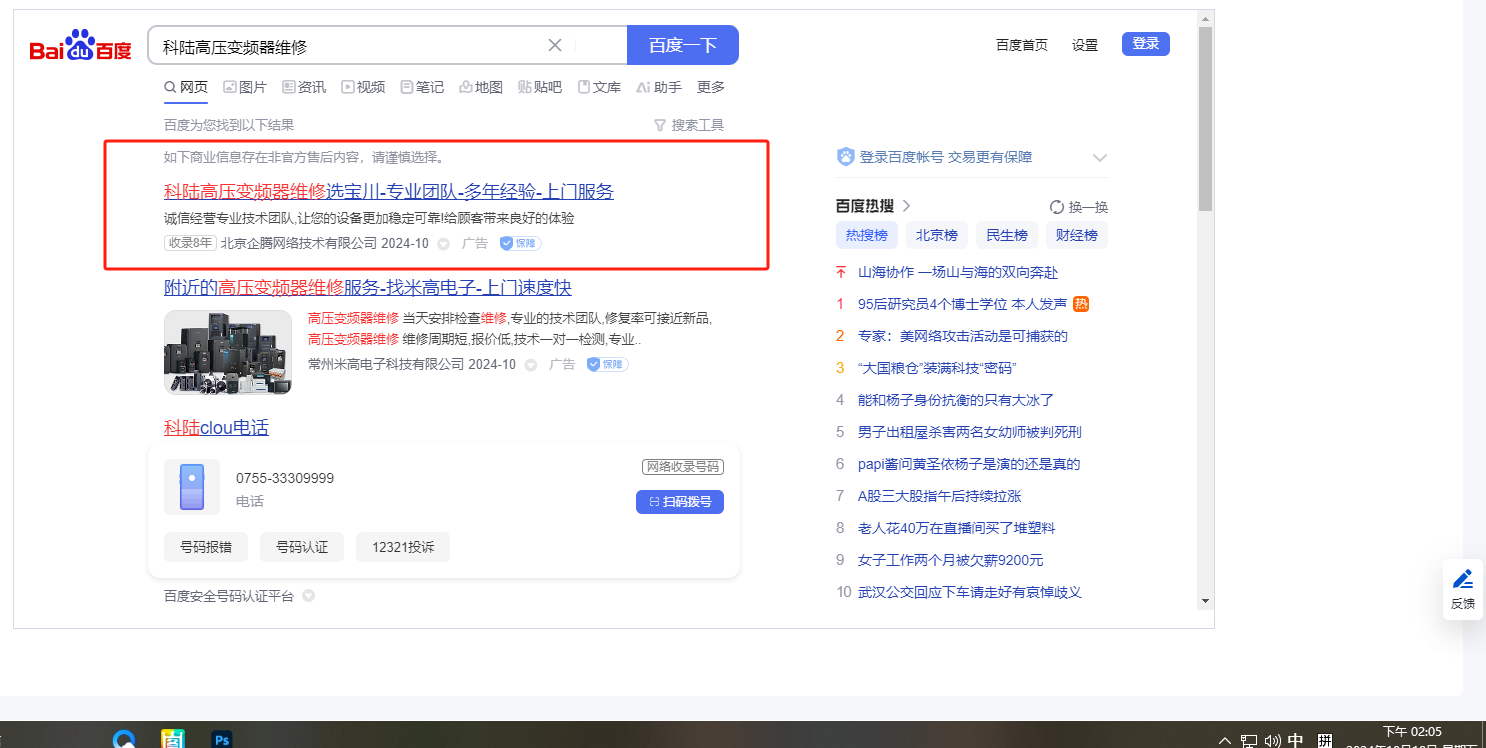Click the 换一换 refresh icon in hot search
The width and height of the screenshot is (1486, 748).
point(1056,207)
